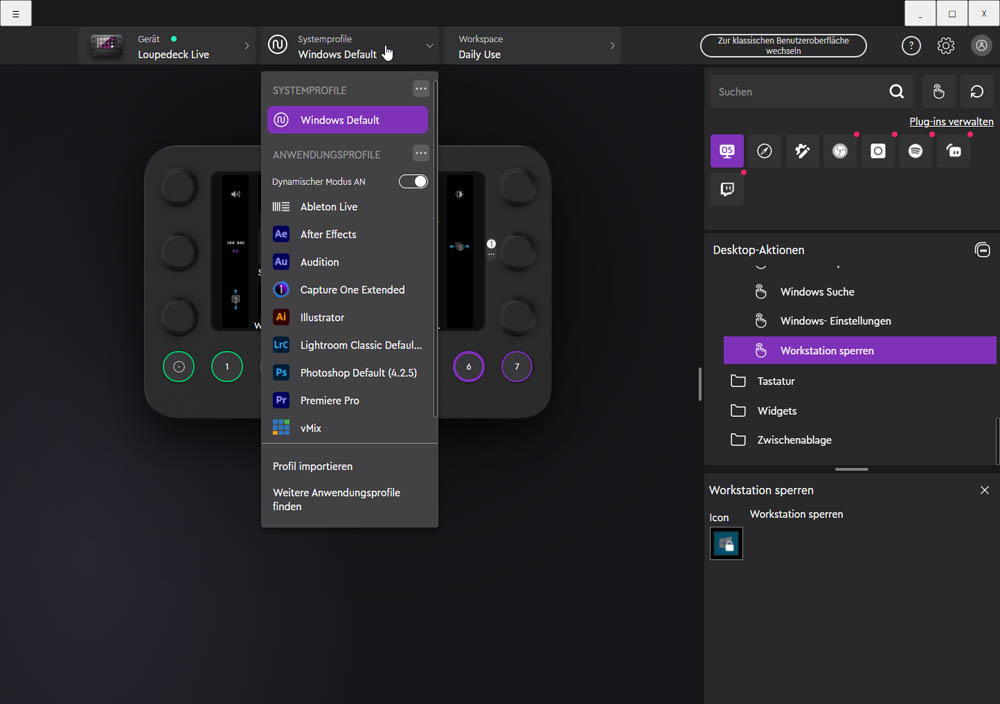Select the OS actions plugin icon
Screen dimensions: 1000x704
(x=726, y=151)
